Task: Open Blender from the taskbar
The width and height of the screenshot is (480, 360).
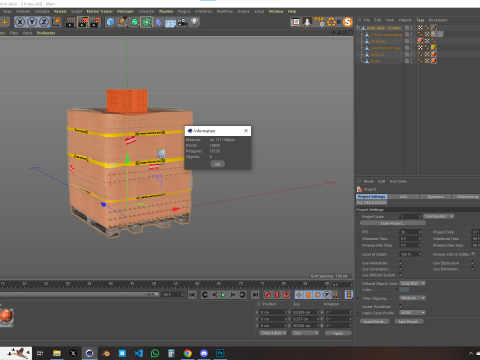Action: pyautogui.click(x=106, y=353)
